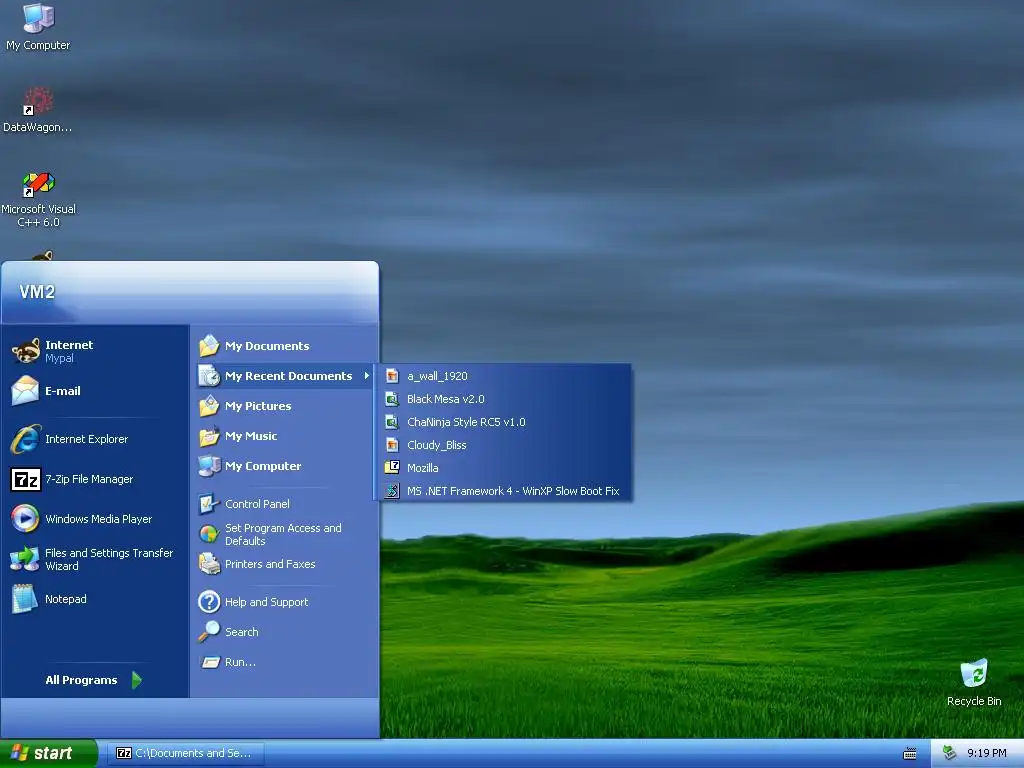Open ChaNinja Style RC5 v1.0 entry
1024x768 pixels.
505,422
